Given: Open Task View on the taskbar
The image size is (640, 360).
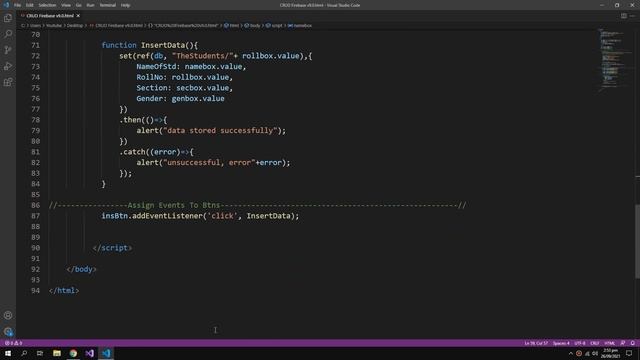Looking at the screenshot, I should (40, 353).
